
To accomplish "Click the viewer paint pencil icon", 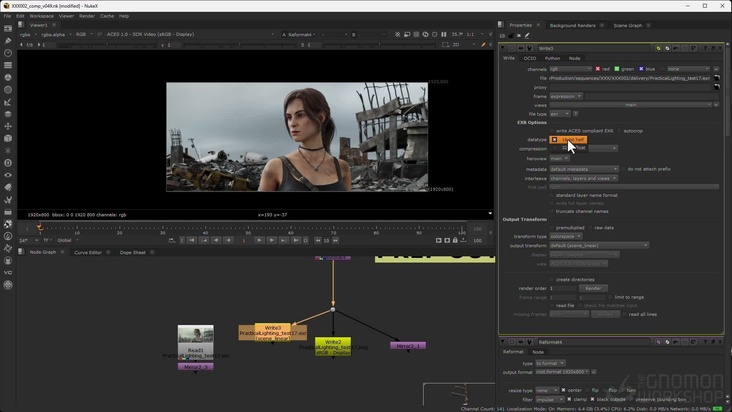I will tap(483, 44).
